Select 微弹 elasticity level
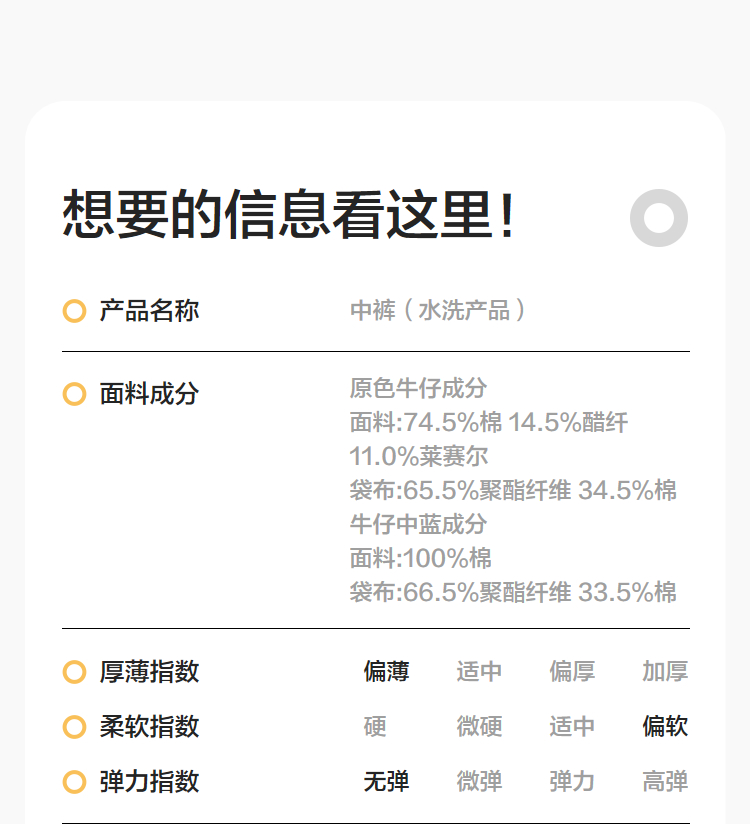 pyautogui.click(x=479, y=782)
